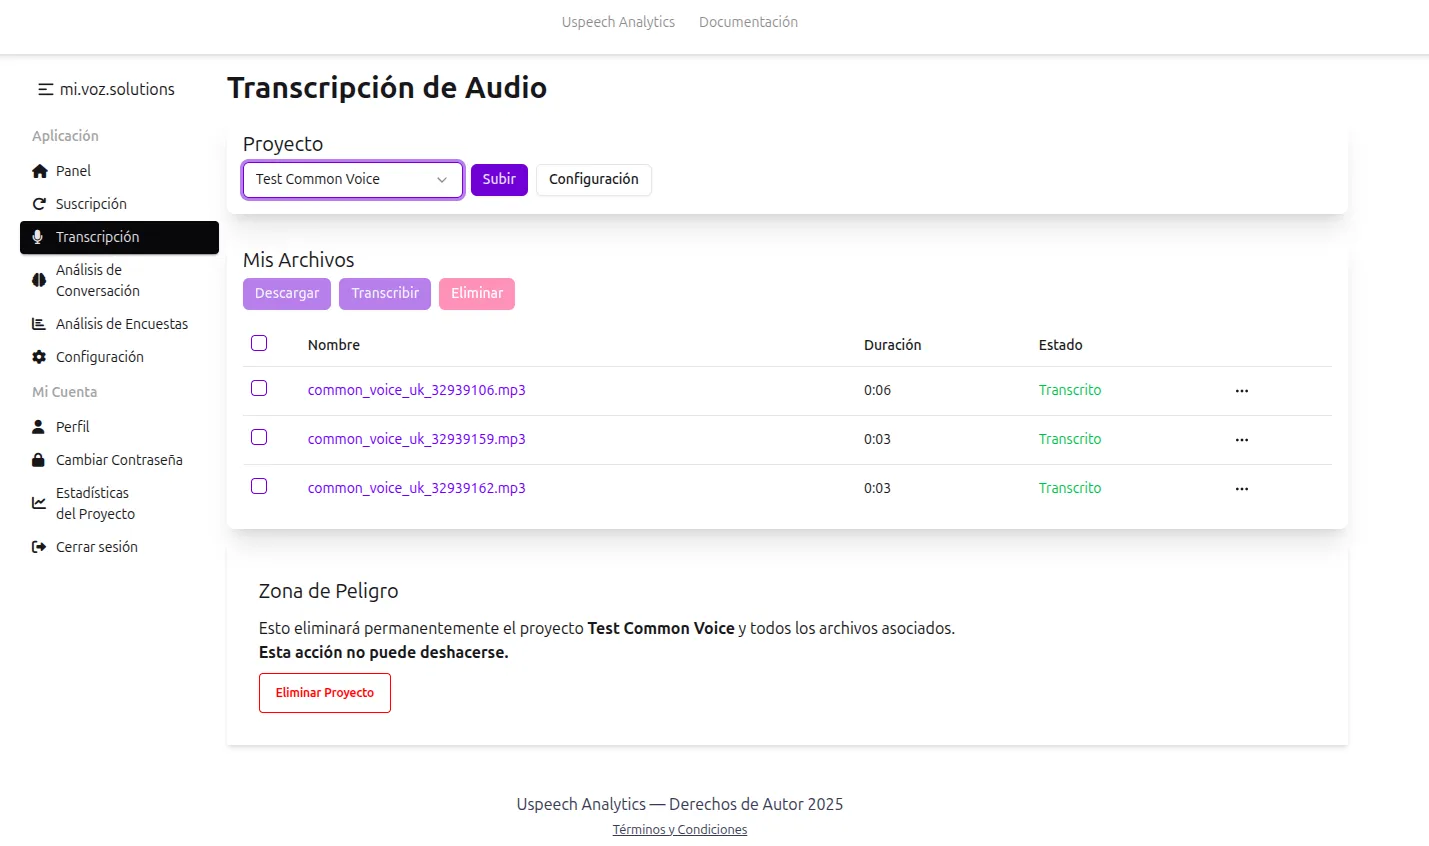Open the Test Common Voice project dropdown

coord(352,179)
